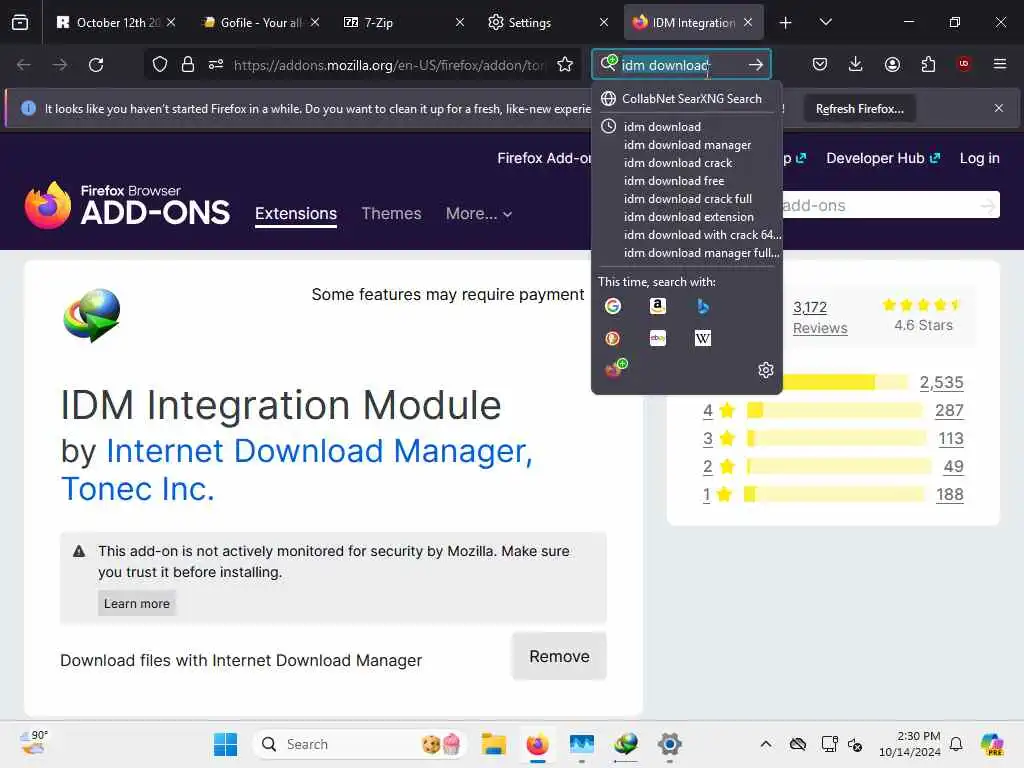Viewport: 1024px width, 768px height.
Task: Open the Extensions puzzle-piece menu
Action: (928, 64)
